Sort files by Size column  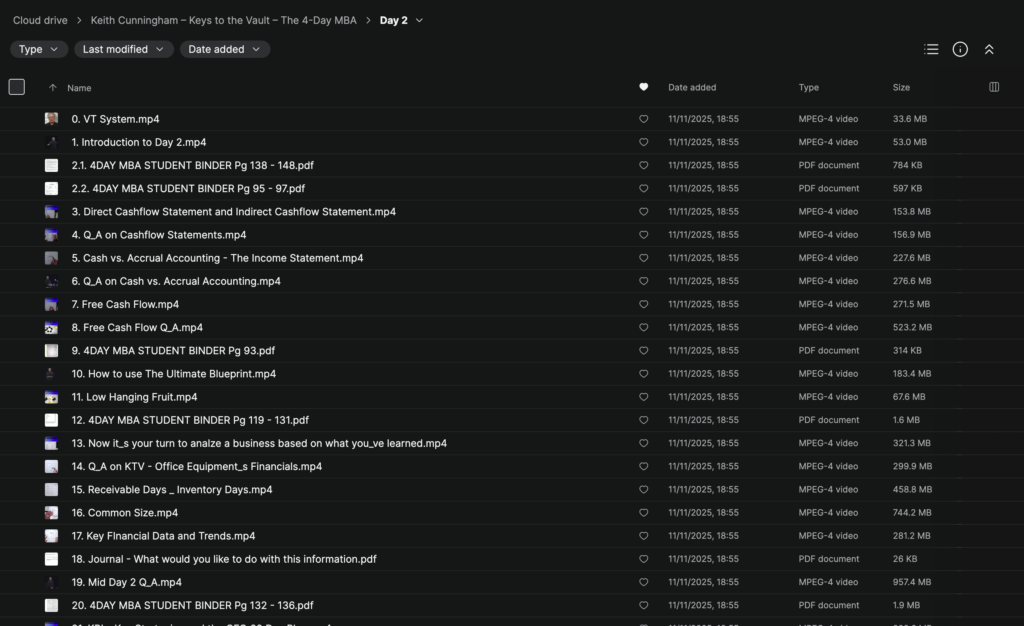point(901,87)
